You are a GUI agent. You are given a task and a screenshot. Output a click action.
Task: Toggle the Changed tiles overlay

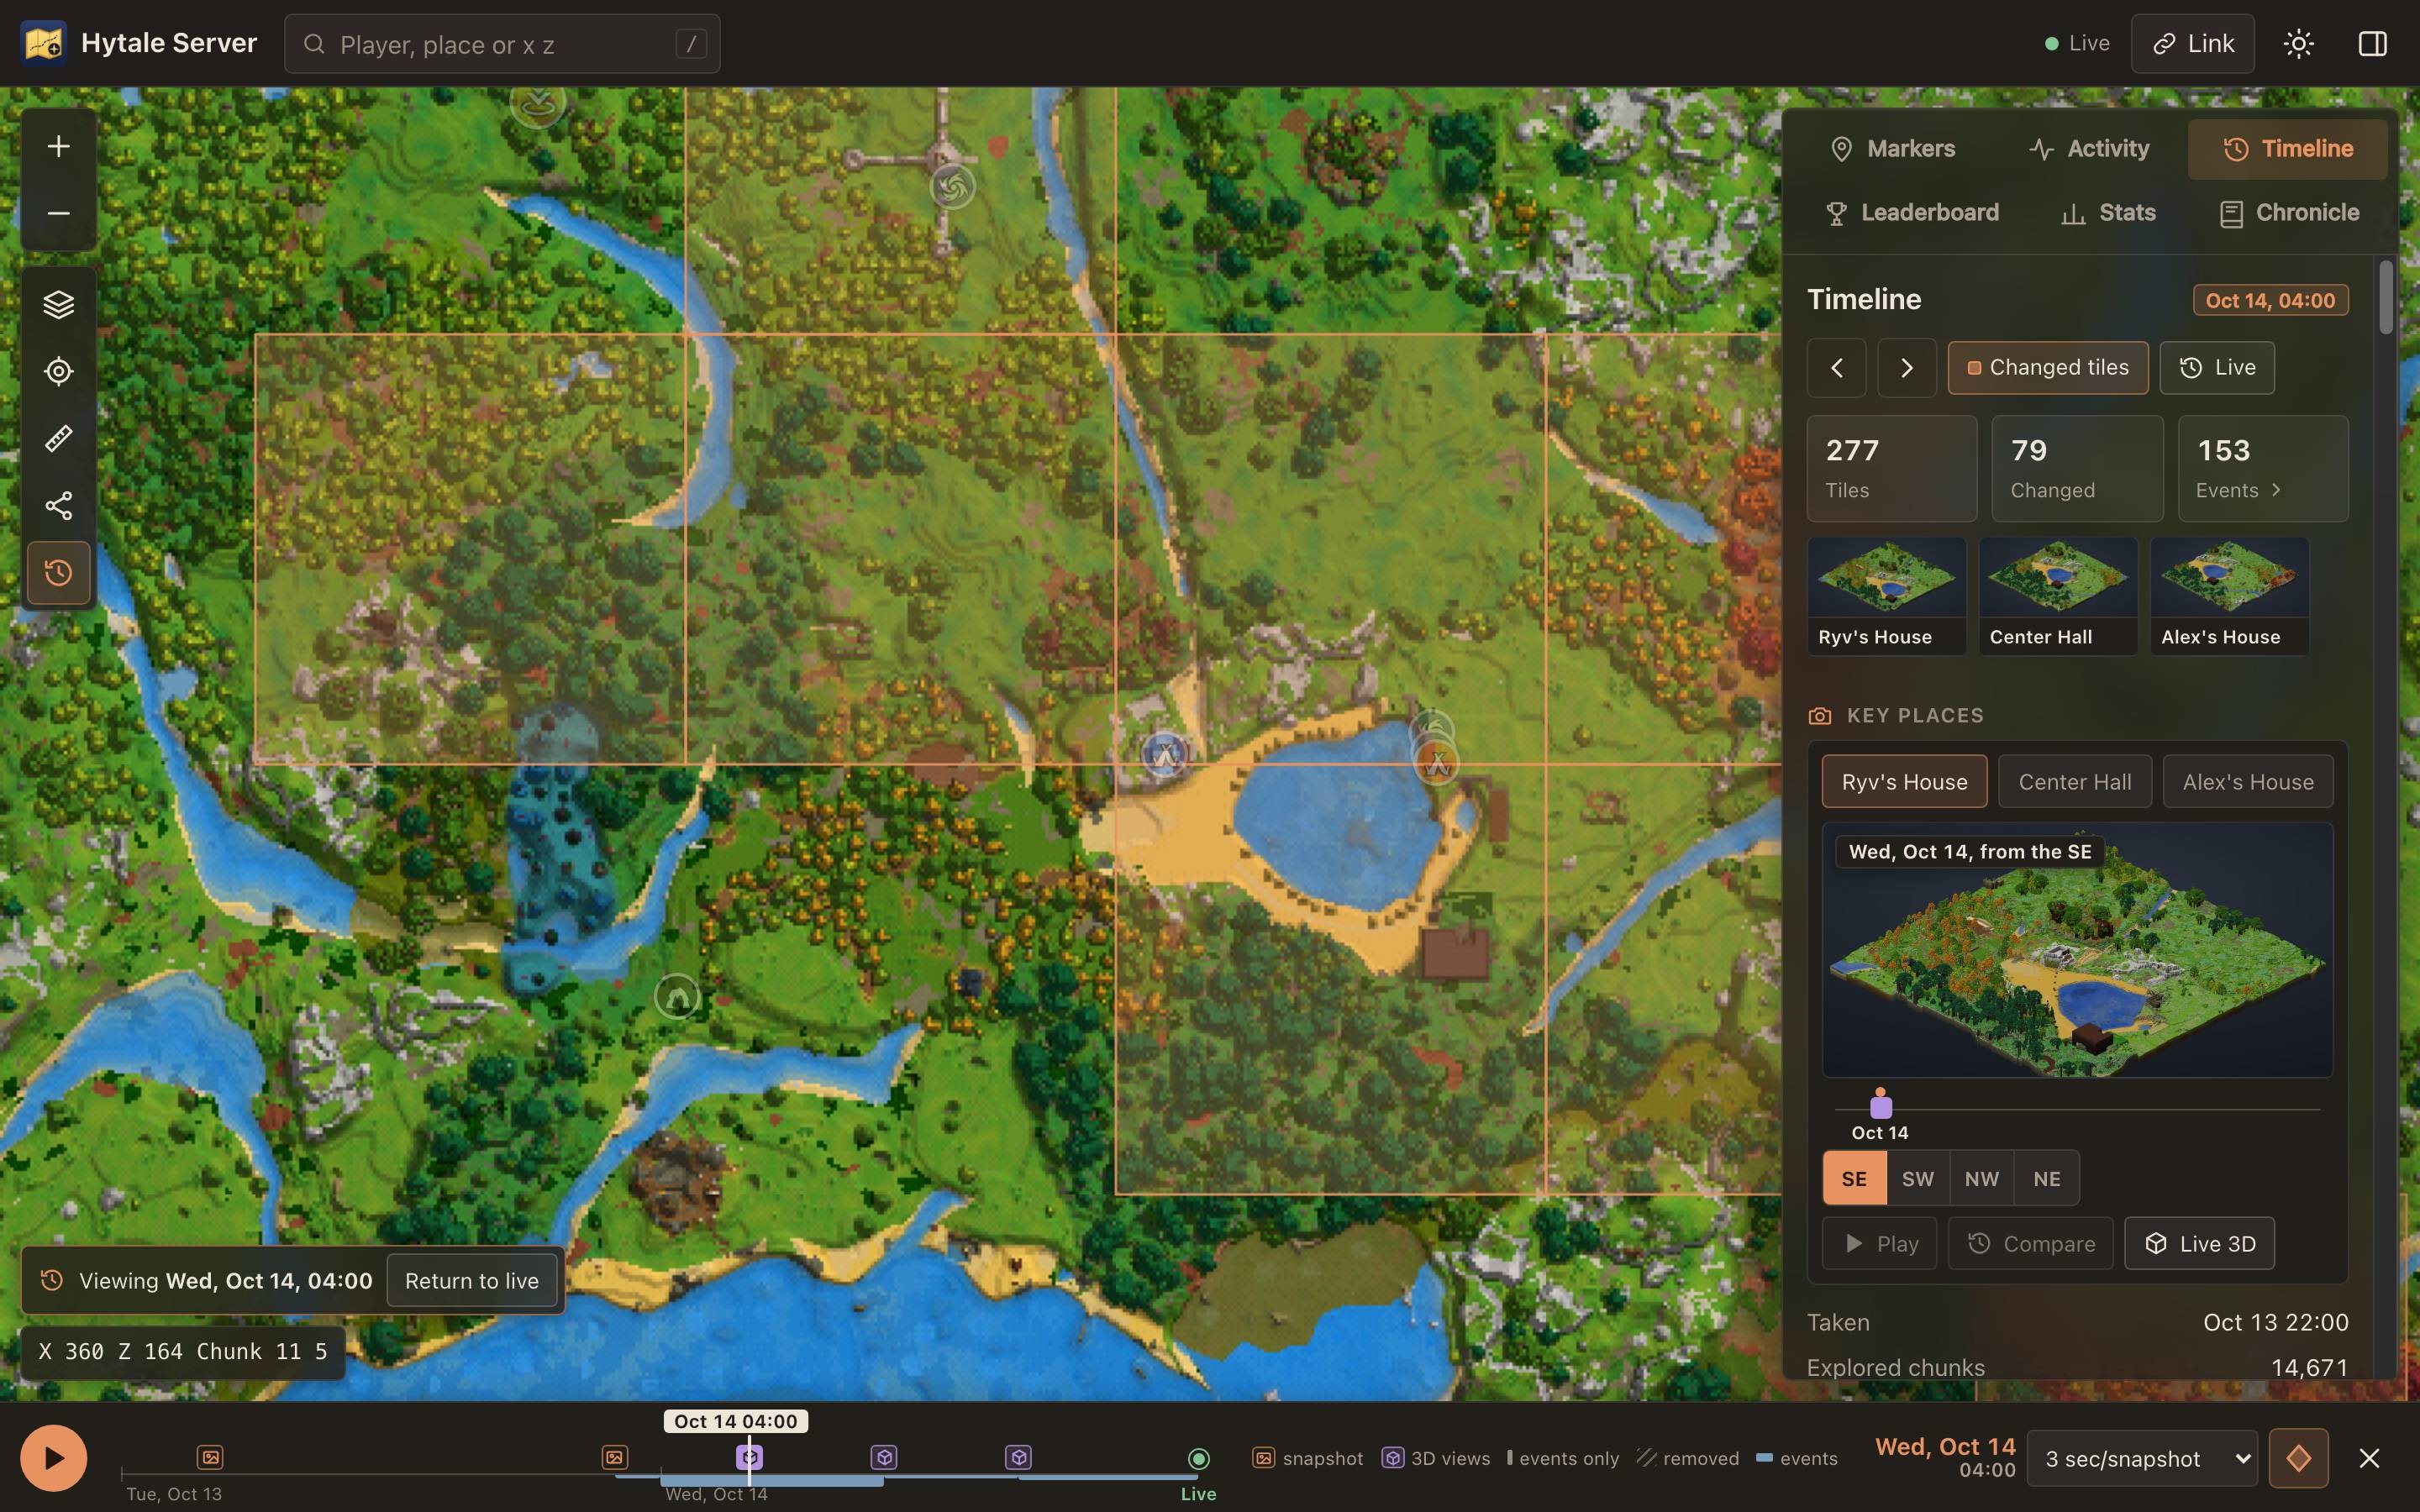pos(2047,368)
